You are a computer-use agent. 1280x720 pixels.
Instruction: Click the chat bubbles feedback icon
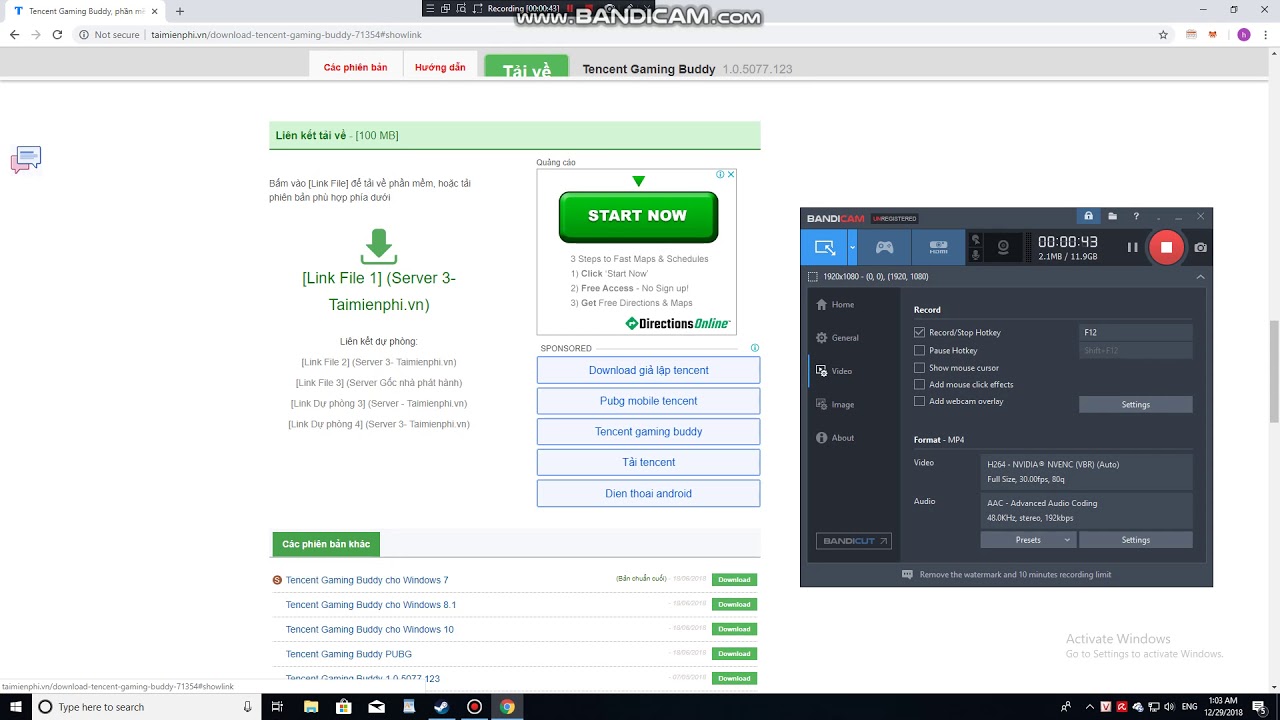click(26, 159)
